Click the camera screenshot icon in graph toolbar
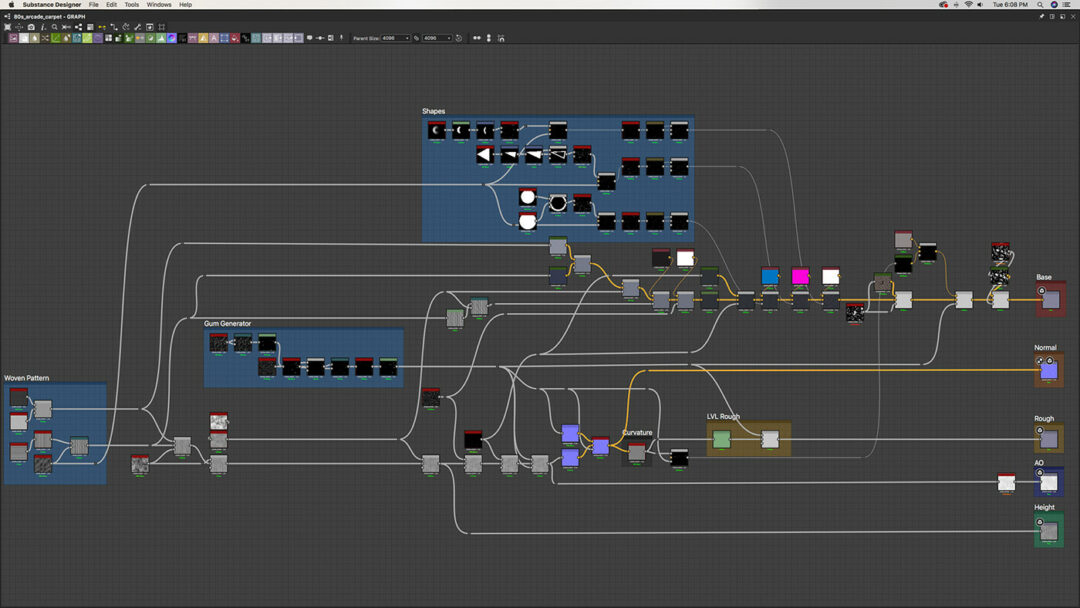 30,27
